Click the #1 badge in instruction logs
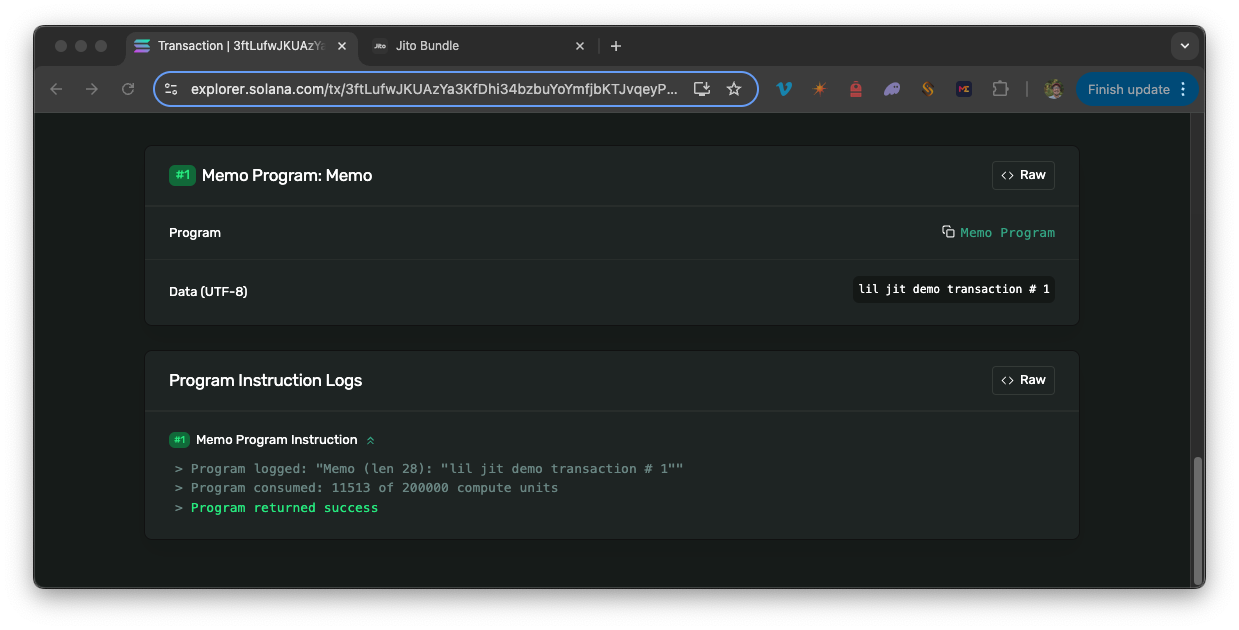Image resolution: width=1239 pixels, height=630 pixels. 180,440
